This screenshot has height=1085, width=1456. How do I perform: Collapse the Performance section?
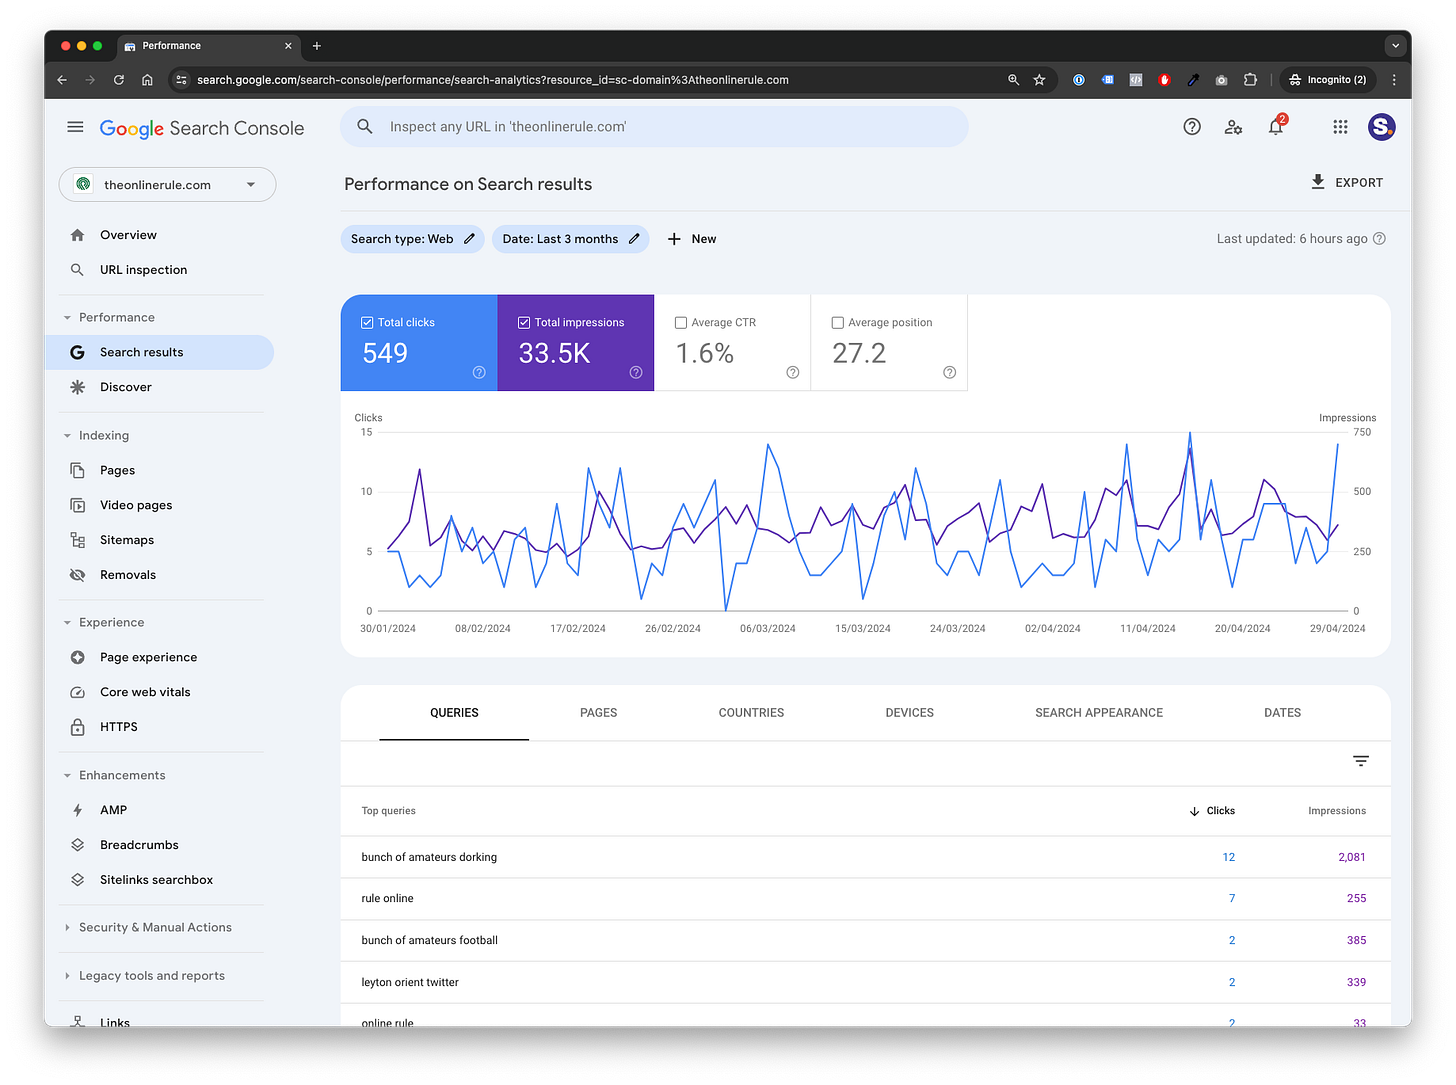pyautogui.click(x=110, y=317)
